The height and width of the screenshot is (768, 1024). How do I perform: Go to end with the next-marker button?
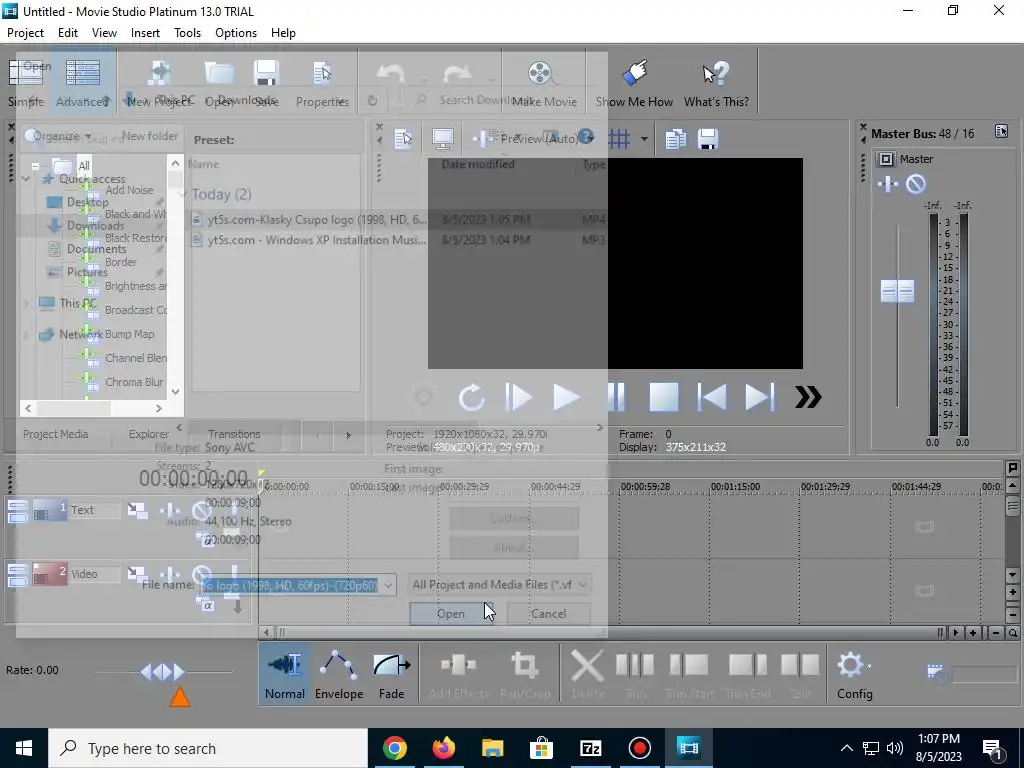(x=760, y=397)
